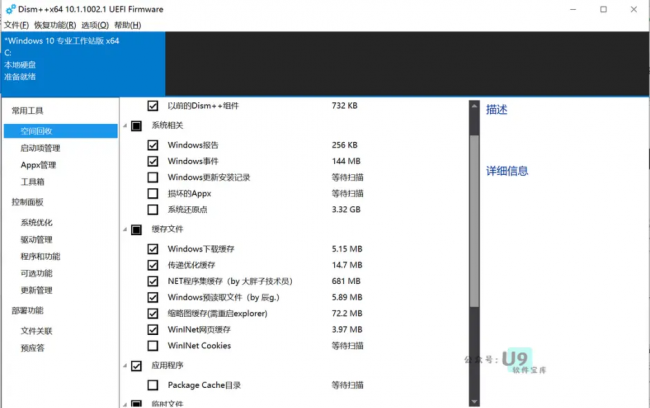Click the Dism++ app icon in title bar
Image resolution: width=650 pixels, height=408 pixels.
(10, 9)
